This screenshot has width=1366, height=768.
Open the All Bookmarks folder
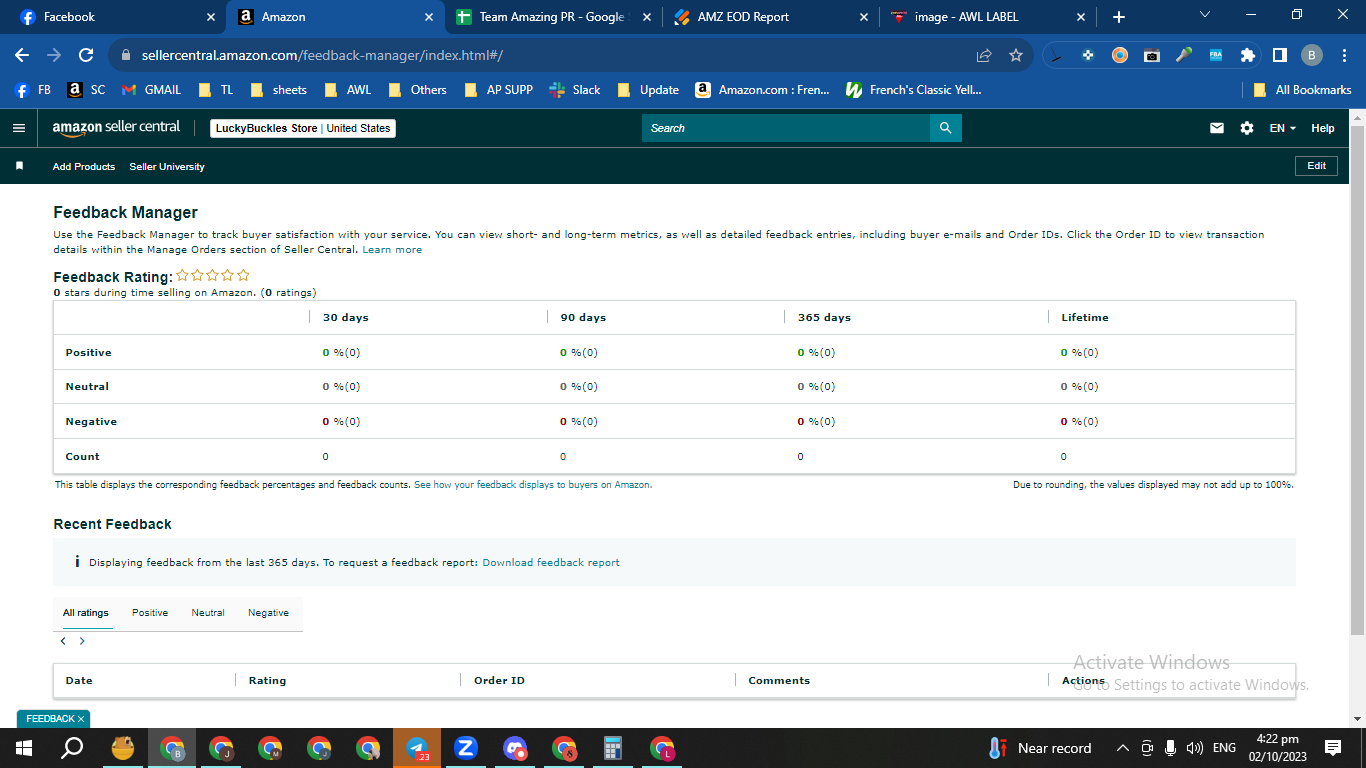tap(1303, 90)
